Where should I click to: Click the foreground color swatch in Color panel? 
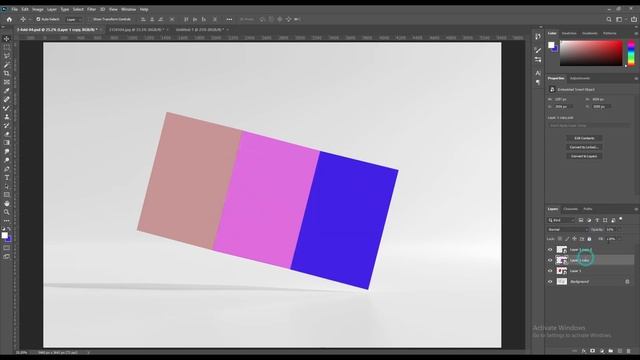551,45
